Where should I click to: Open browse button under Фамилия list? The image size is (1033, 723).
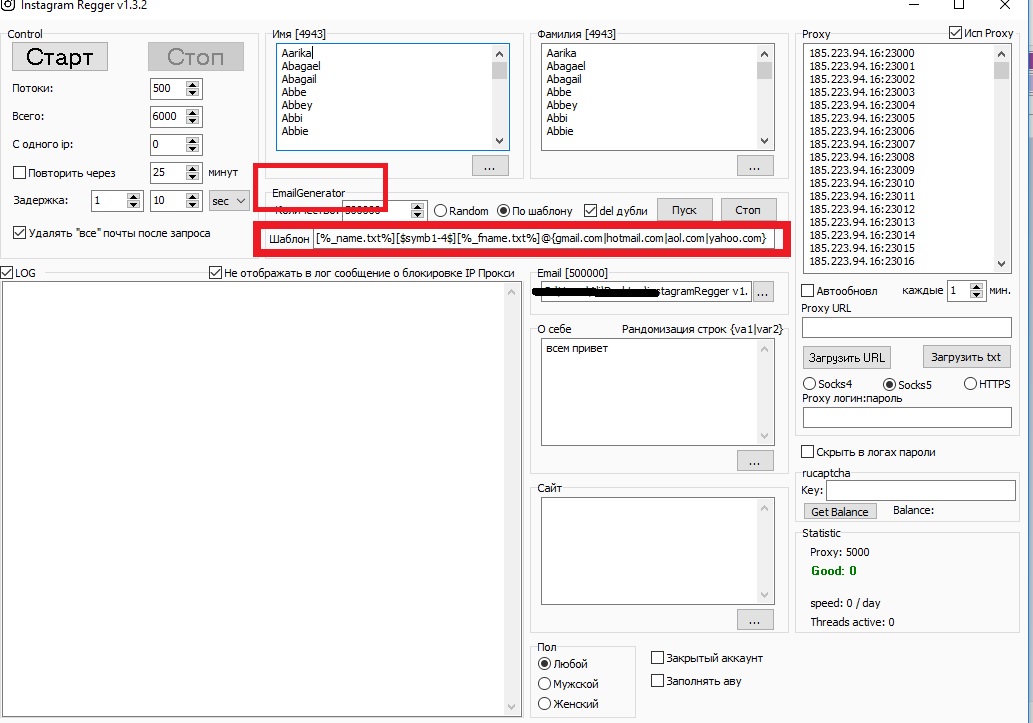[x=755, y=166]
